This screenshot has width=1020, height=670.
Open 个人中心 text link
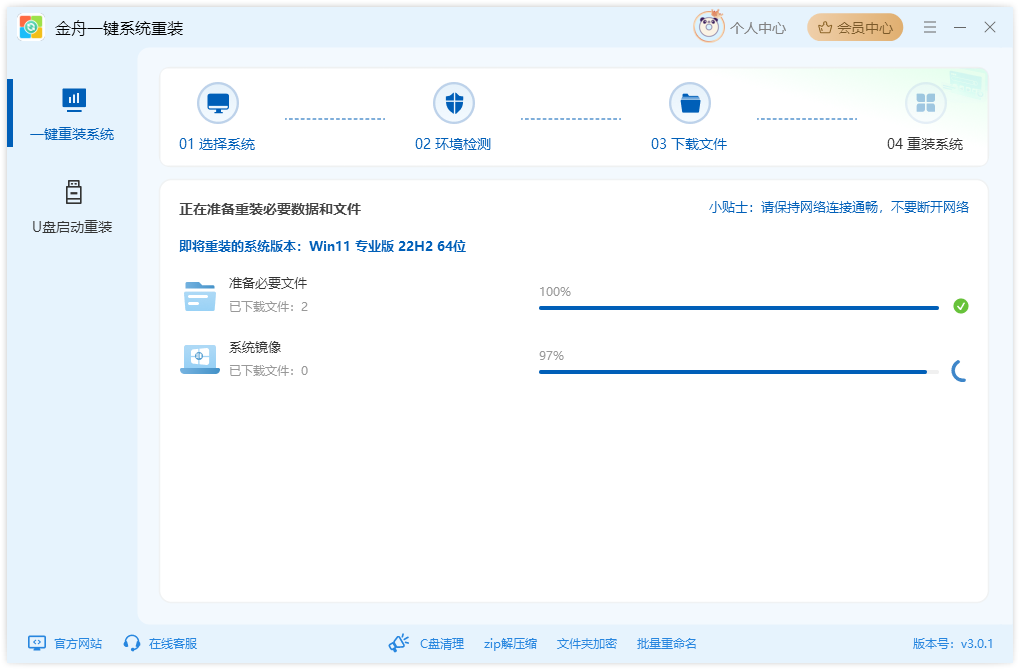(x=758, y=28)
